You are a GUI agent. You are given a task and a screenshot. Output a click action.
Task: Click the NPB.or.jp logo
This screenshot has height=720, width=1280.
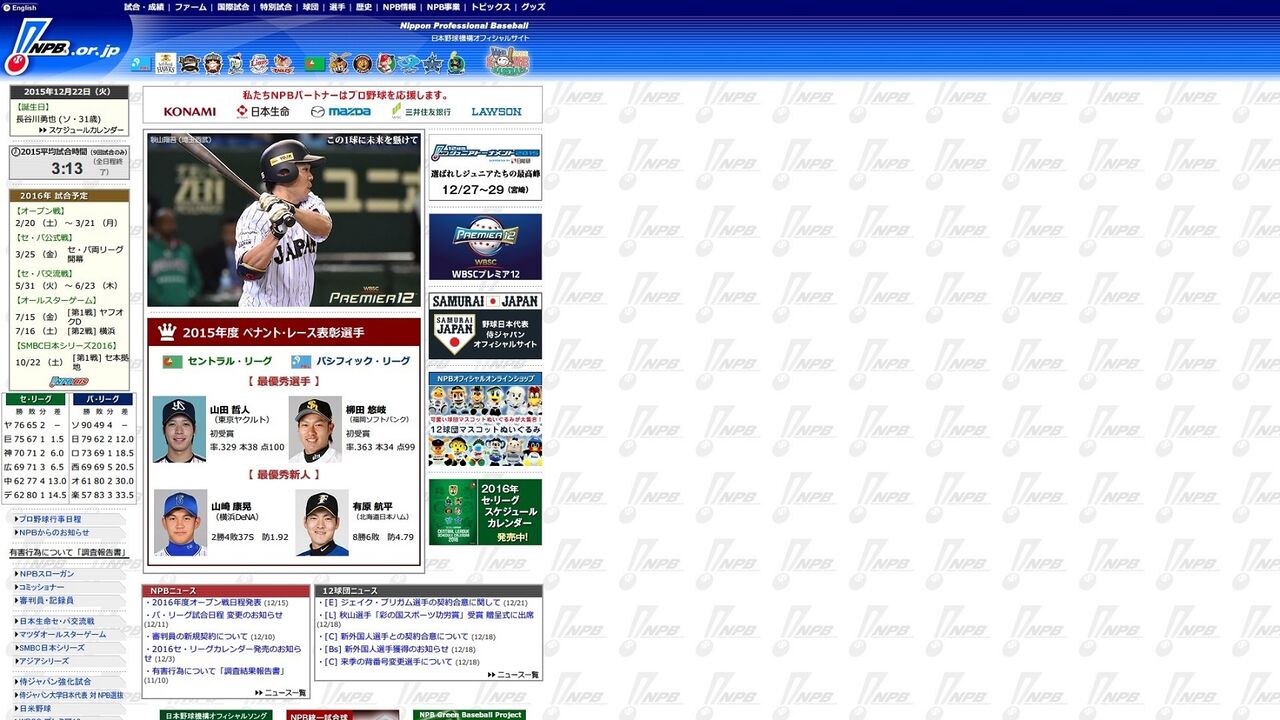coord(62,50)
